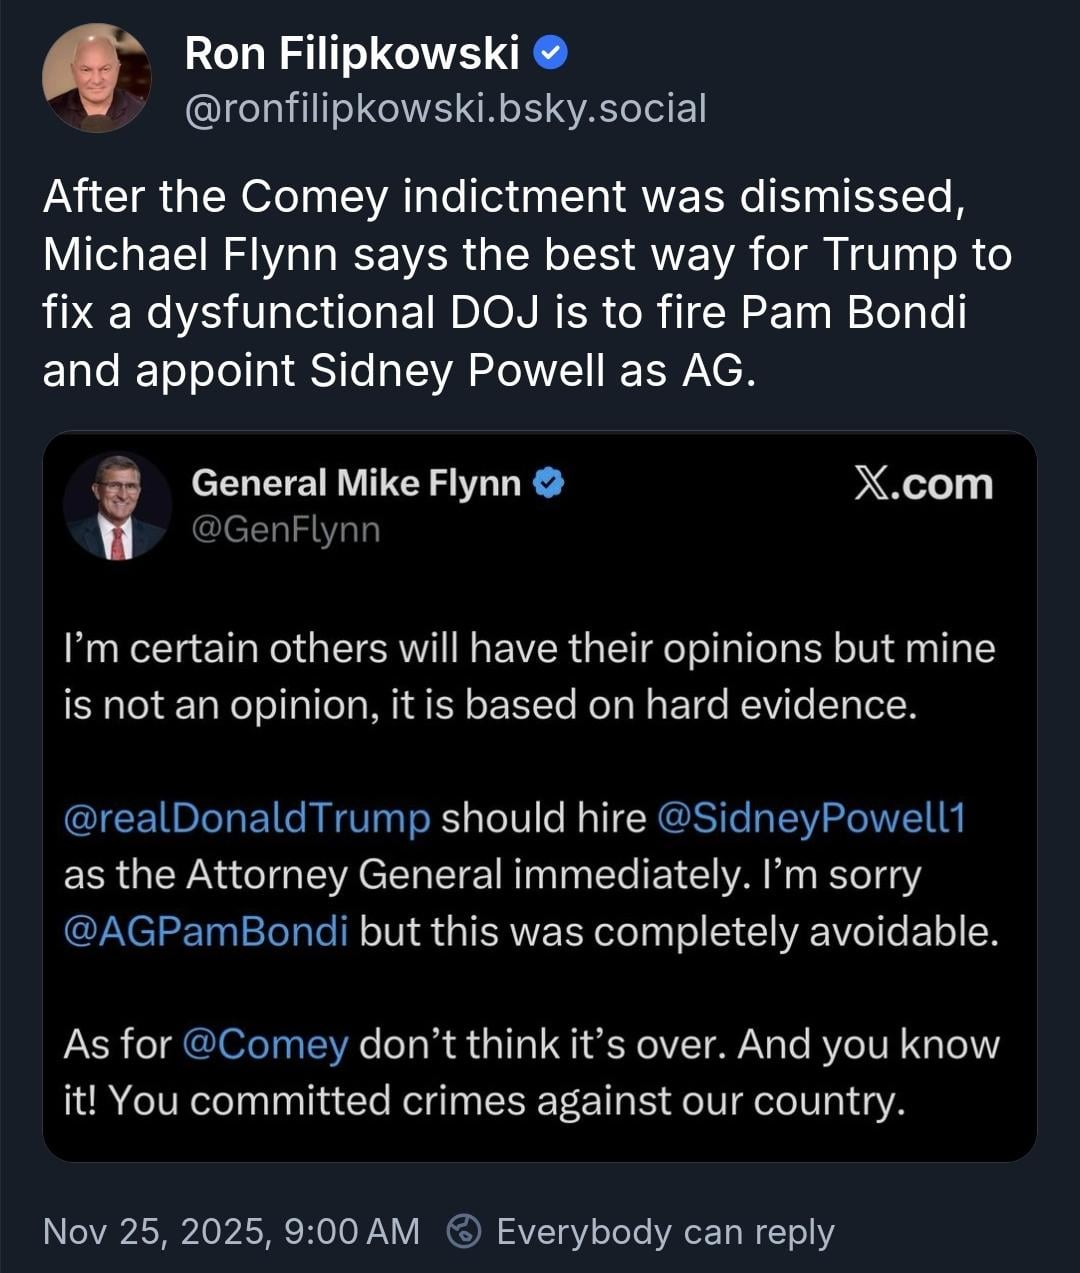Click General Mike Flynn's profile picture
This screenshot has height=1273, width=1080.
117,506
